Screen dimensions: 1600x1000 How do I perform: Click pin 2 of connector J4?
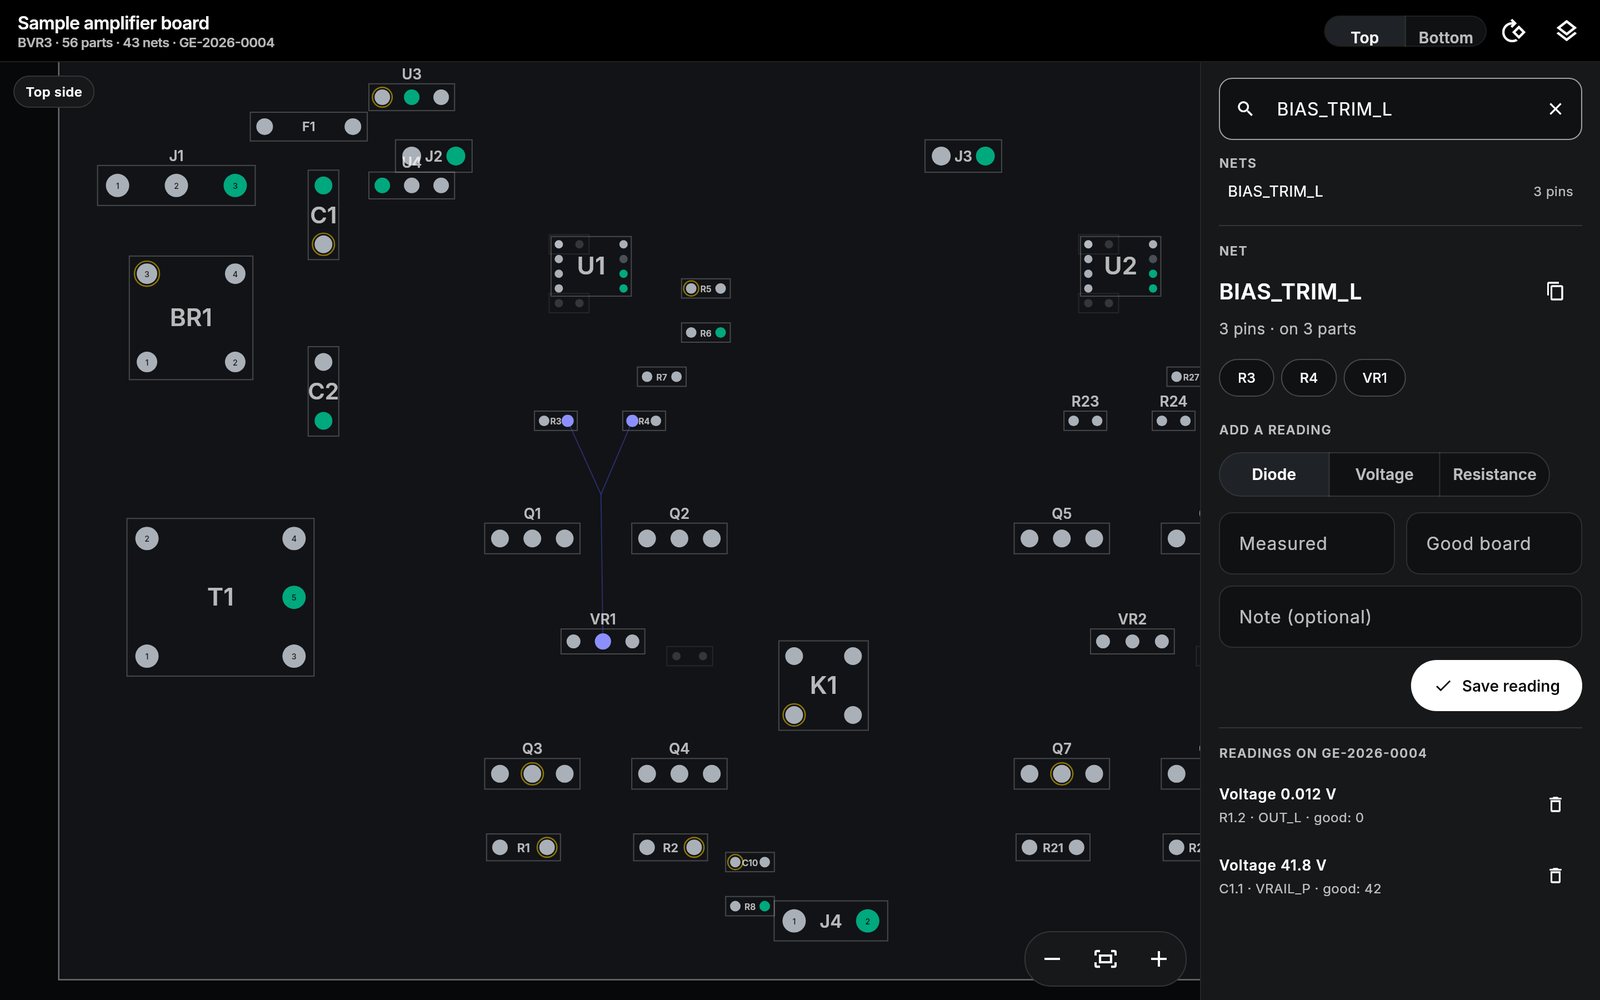(868, 921)
